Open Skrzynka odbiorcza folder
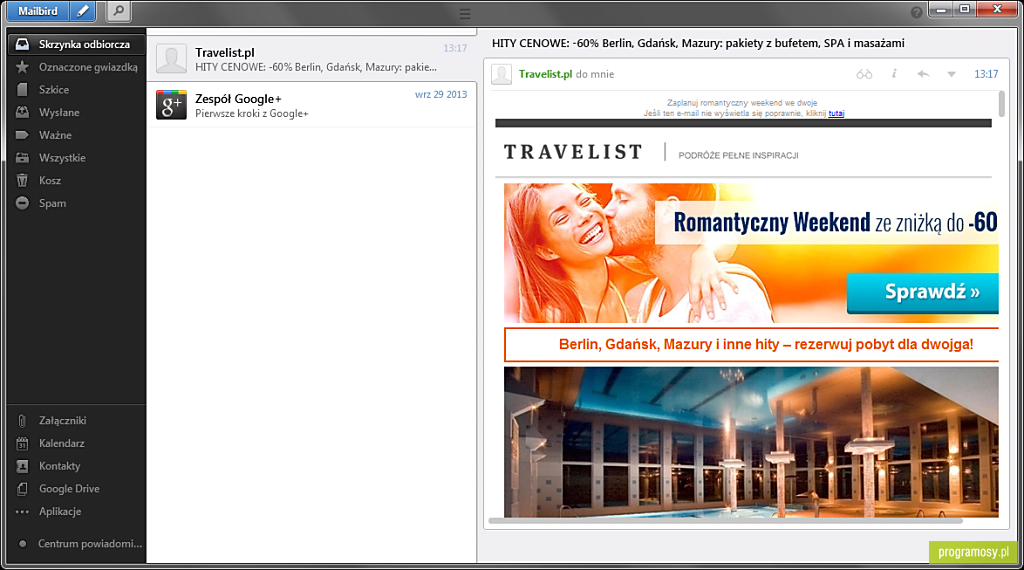The width and height of the screenshot is (1024, 570). coord(76,44)
